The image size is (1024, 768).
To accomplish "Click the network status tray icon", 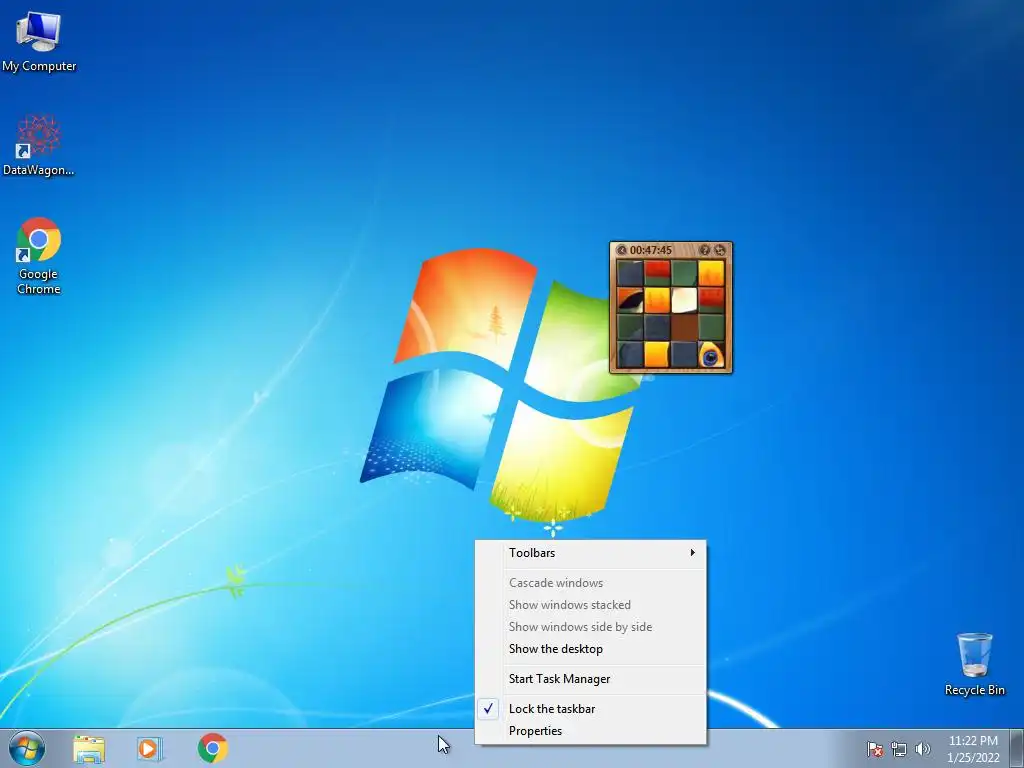I will (899, 749).
